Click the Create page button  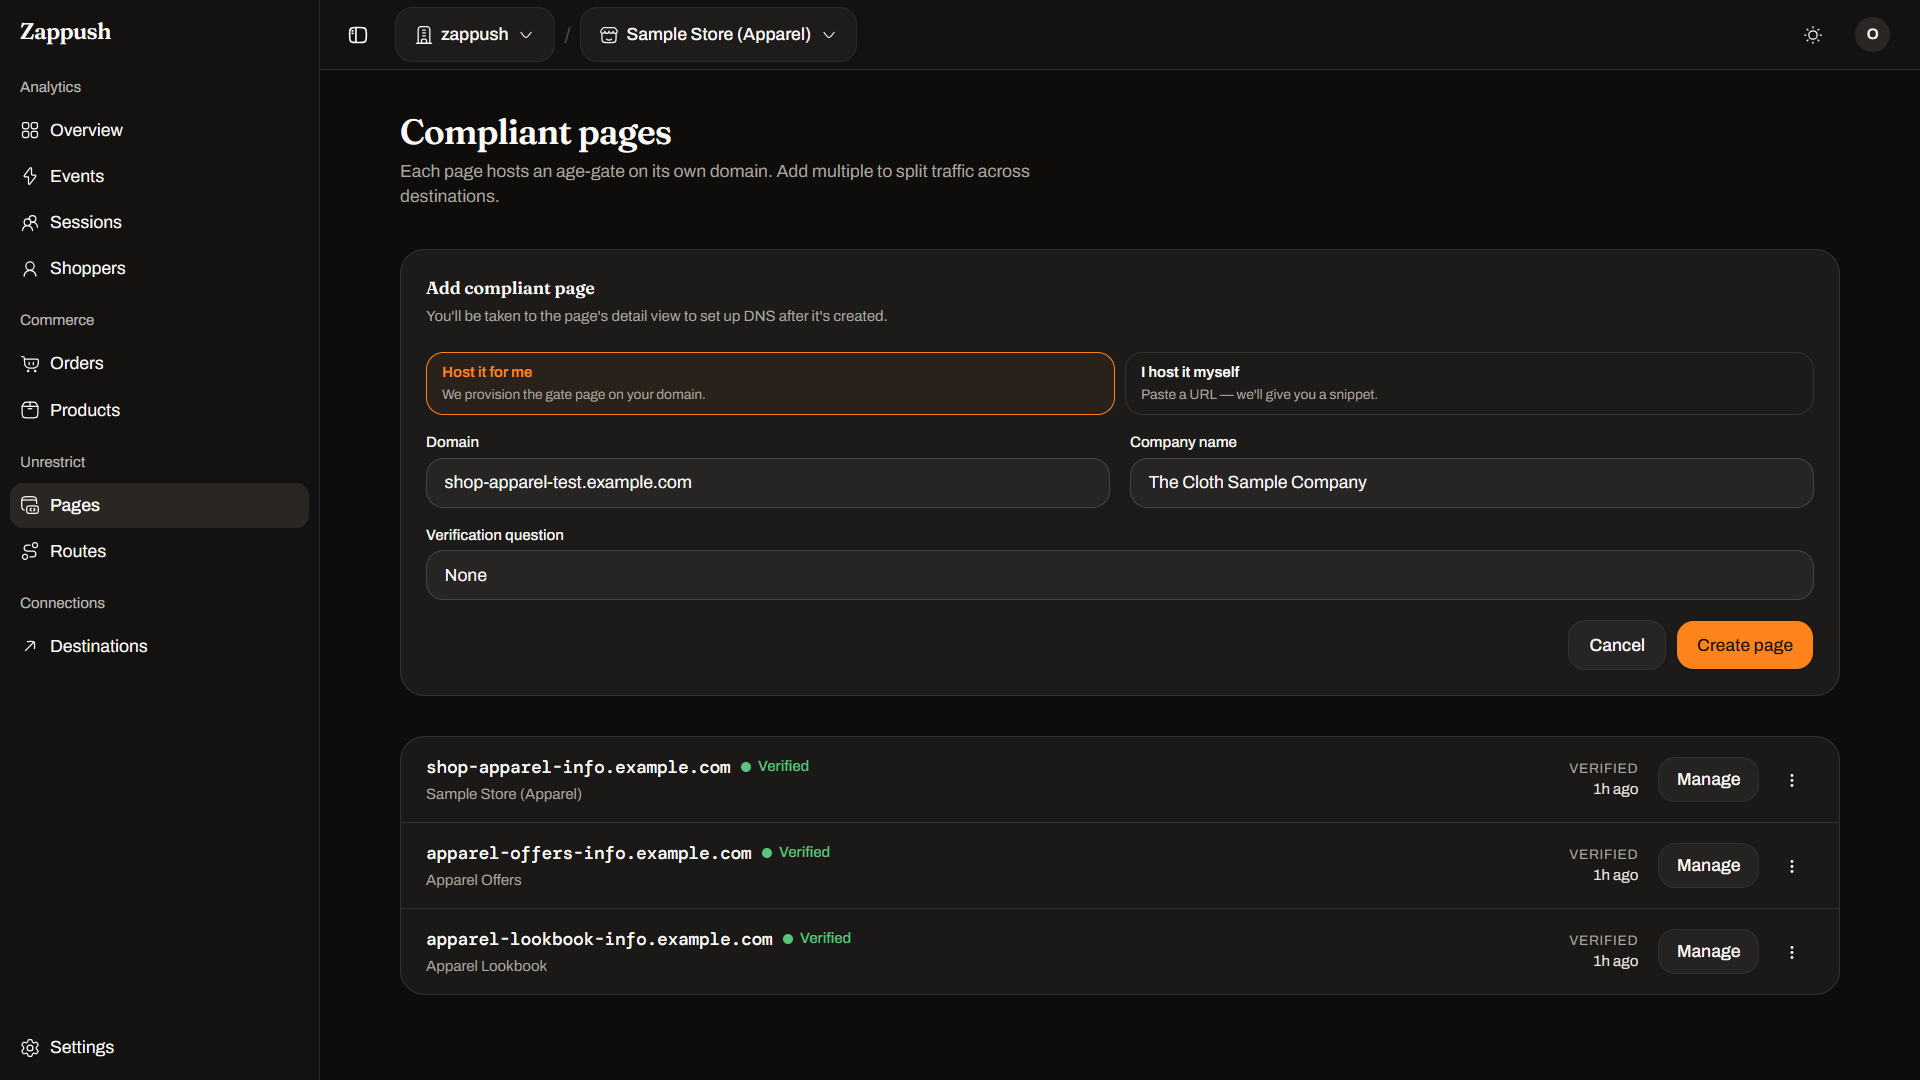coord(1744,645)
